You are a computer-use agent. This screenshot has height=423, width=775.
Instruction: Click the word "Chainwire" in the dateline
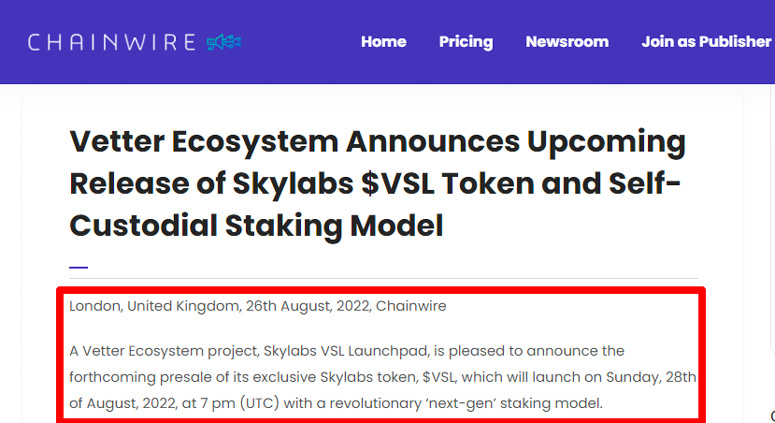pyautogui.click(x=411, y=306)
